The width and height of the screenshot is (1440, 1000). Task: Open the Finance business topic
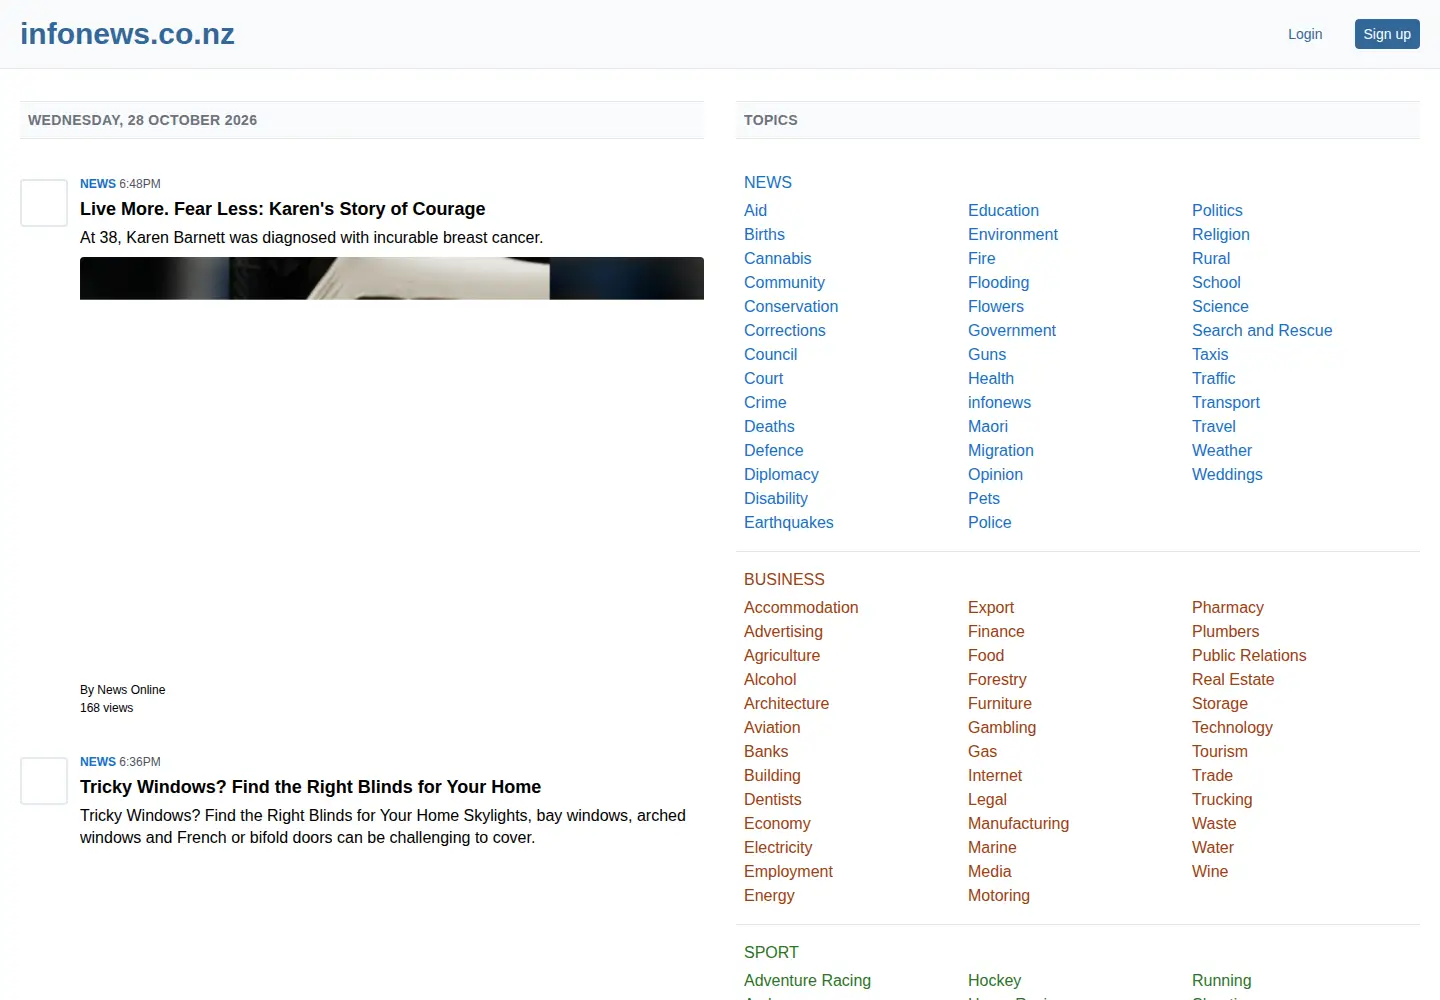[x=996, y=631]
